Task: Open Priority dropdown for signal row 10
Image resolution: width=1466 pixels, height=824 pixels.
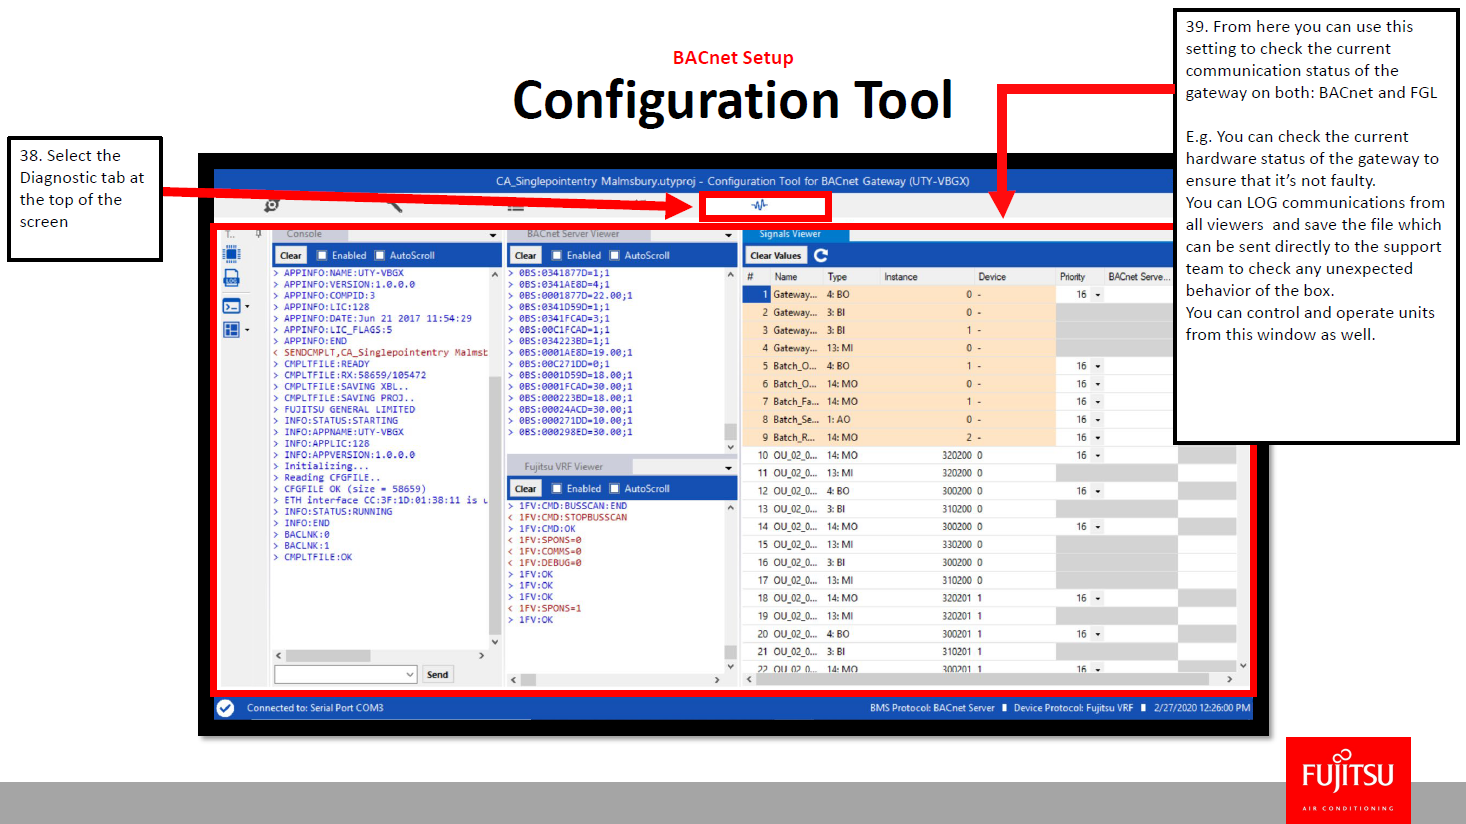Action: [x=1097, y=455]
